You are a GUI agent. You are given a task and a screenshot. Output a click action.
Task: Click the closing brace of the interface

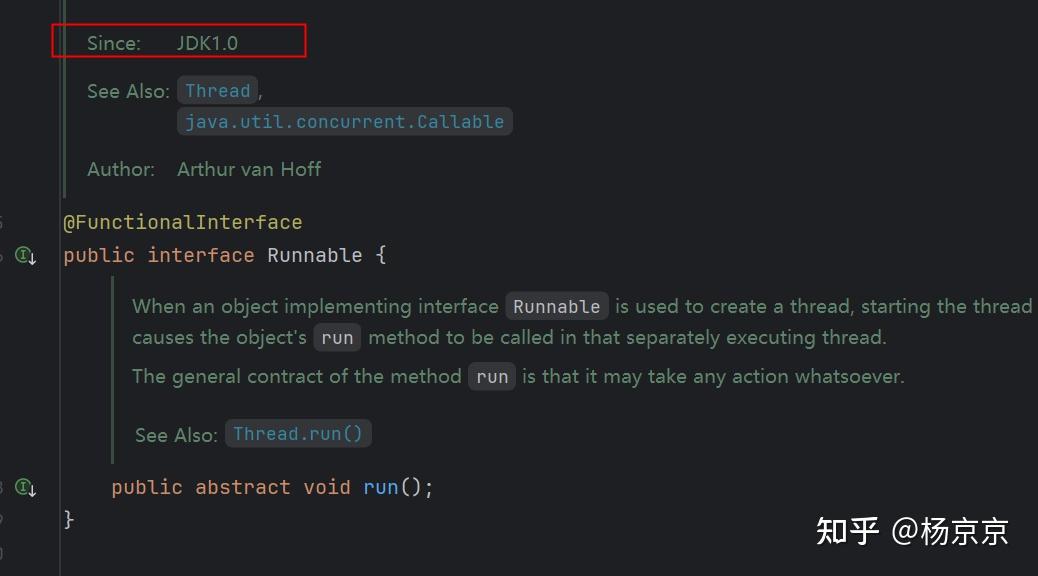tap(69, 519)
